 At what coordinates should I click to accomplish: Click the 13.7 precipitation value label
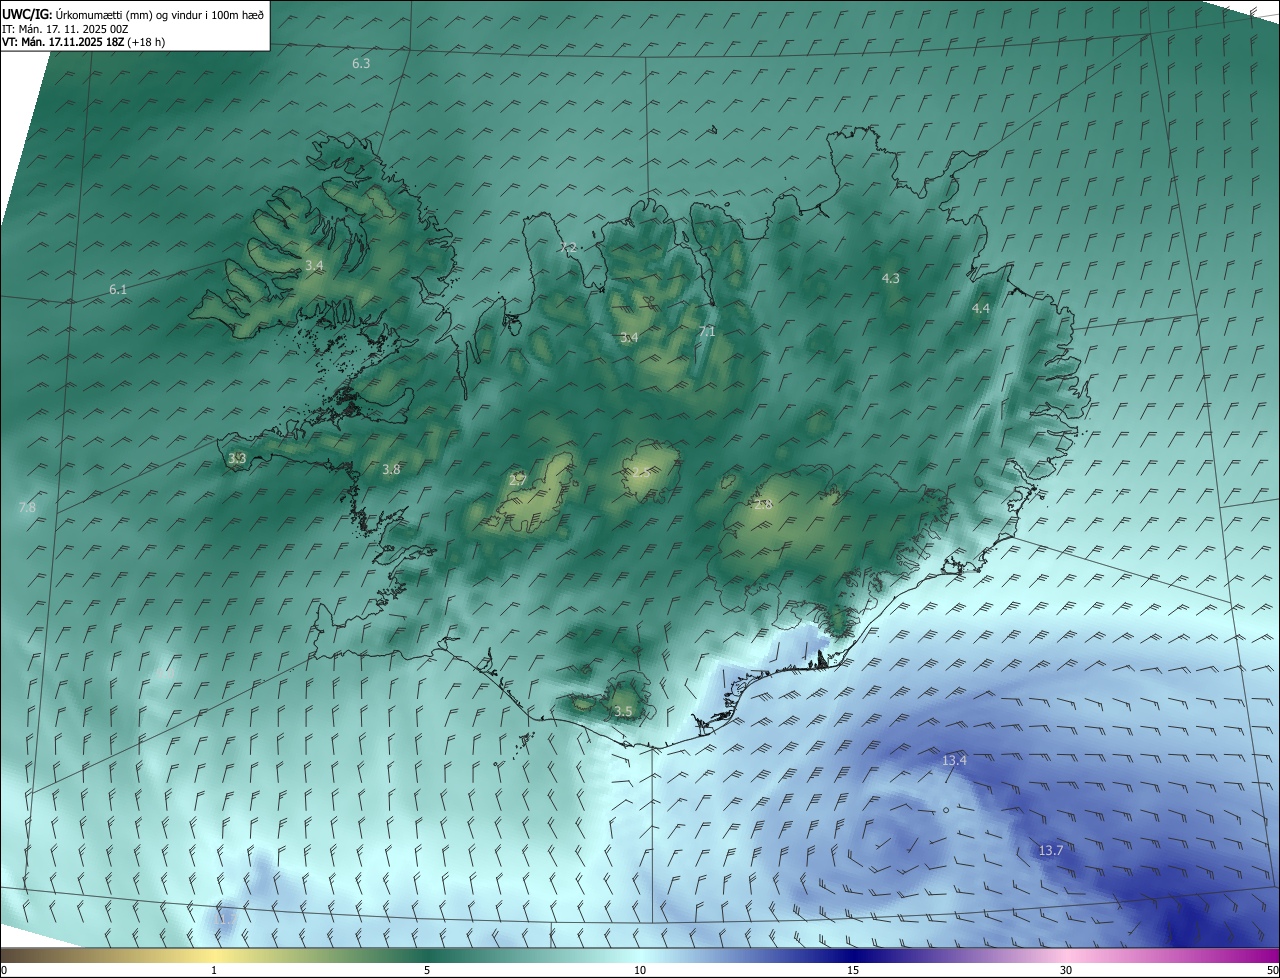click(1050, 850)
